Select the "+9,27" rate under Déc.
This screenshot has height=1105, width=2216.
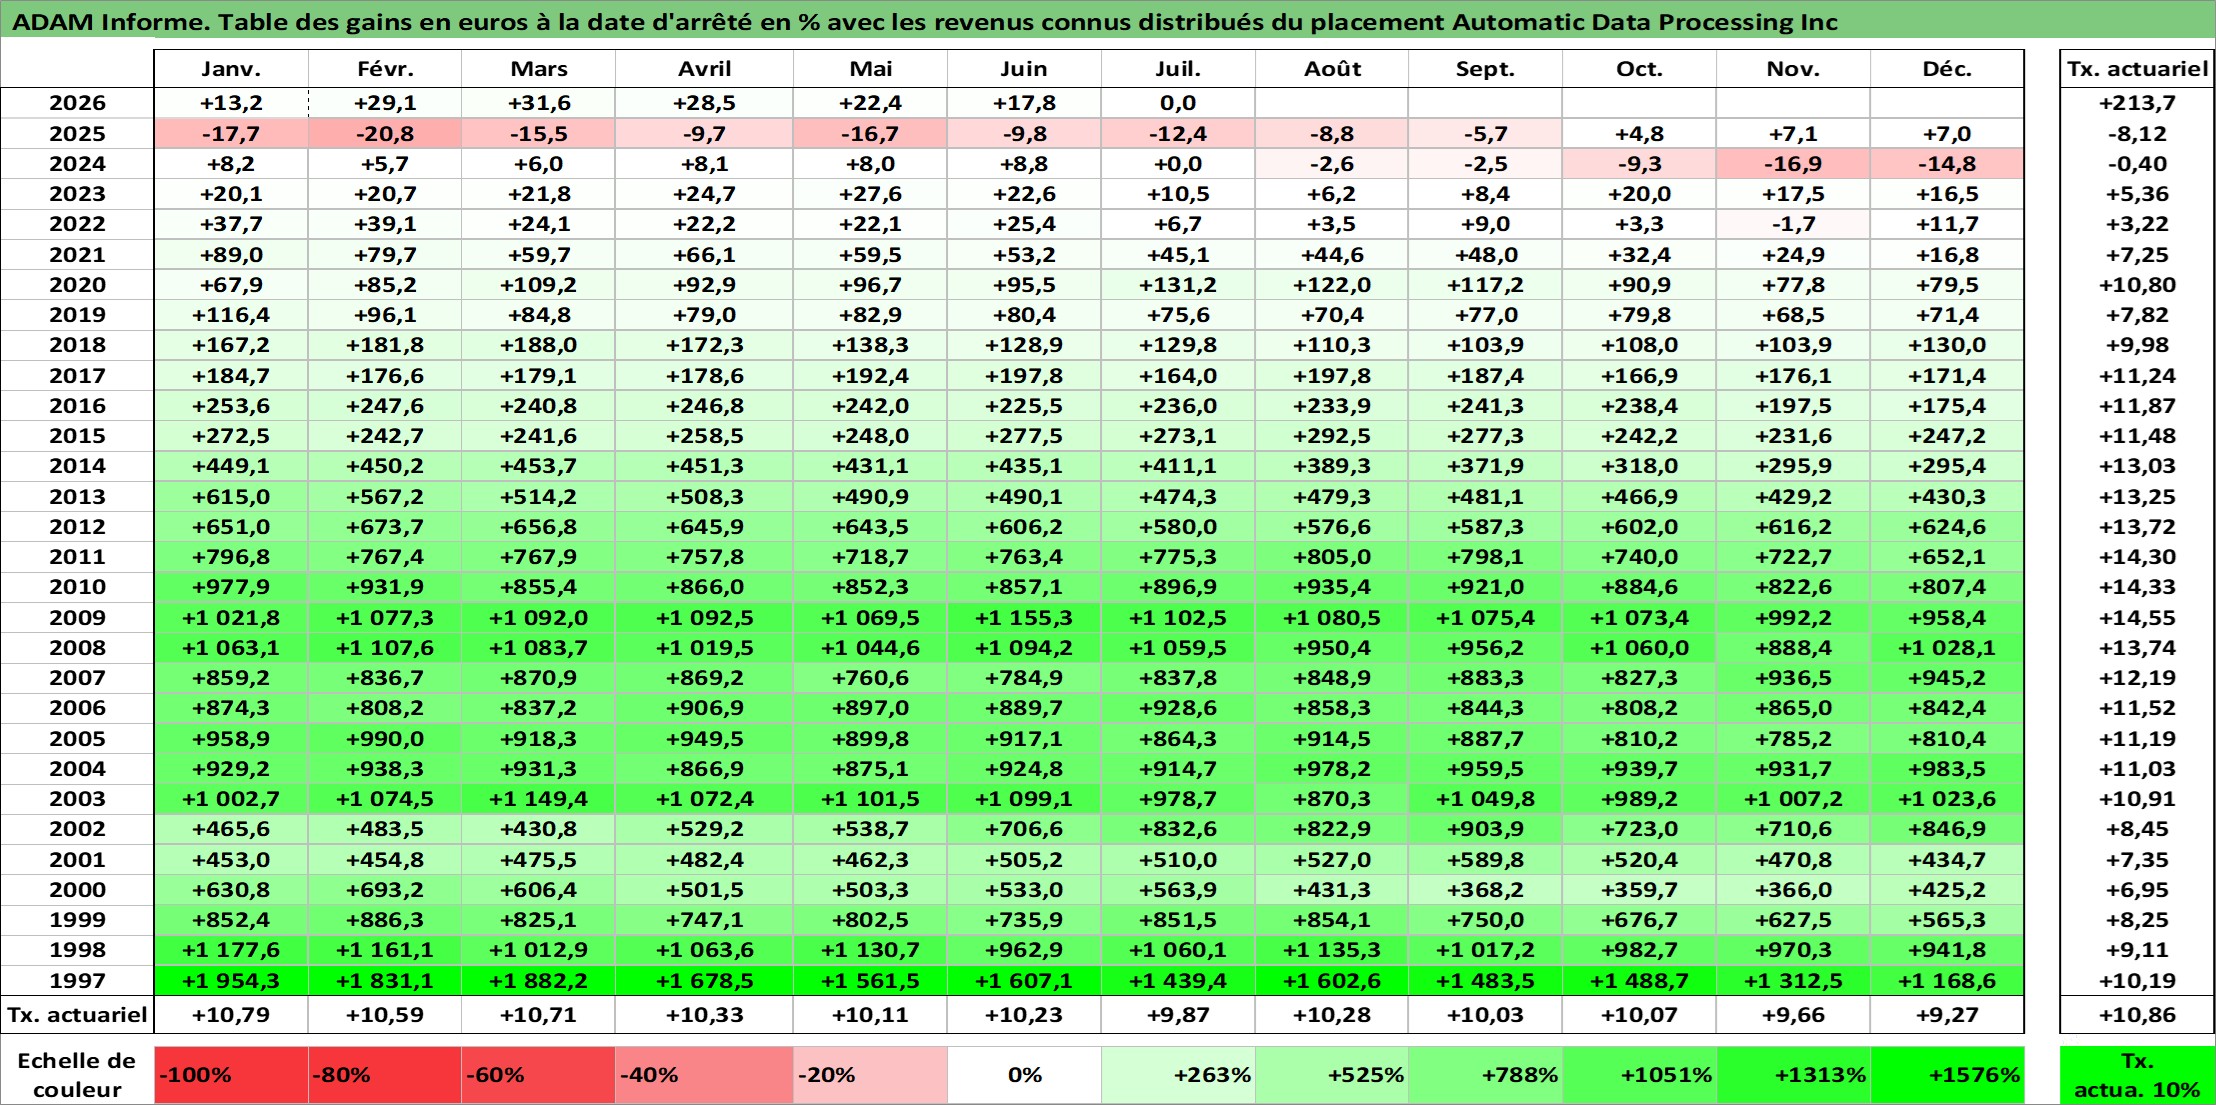[1947, 1015]
